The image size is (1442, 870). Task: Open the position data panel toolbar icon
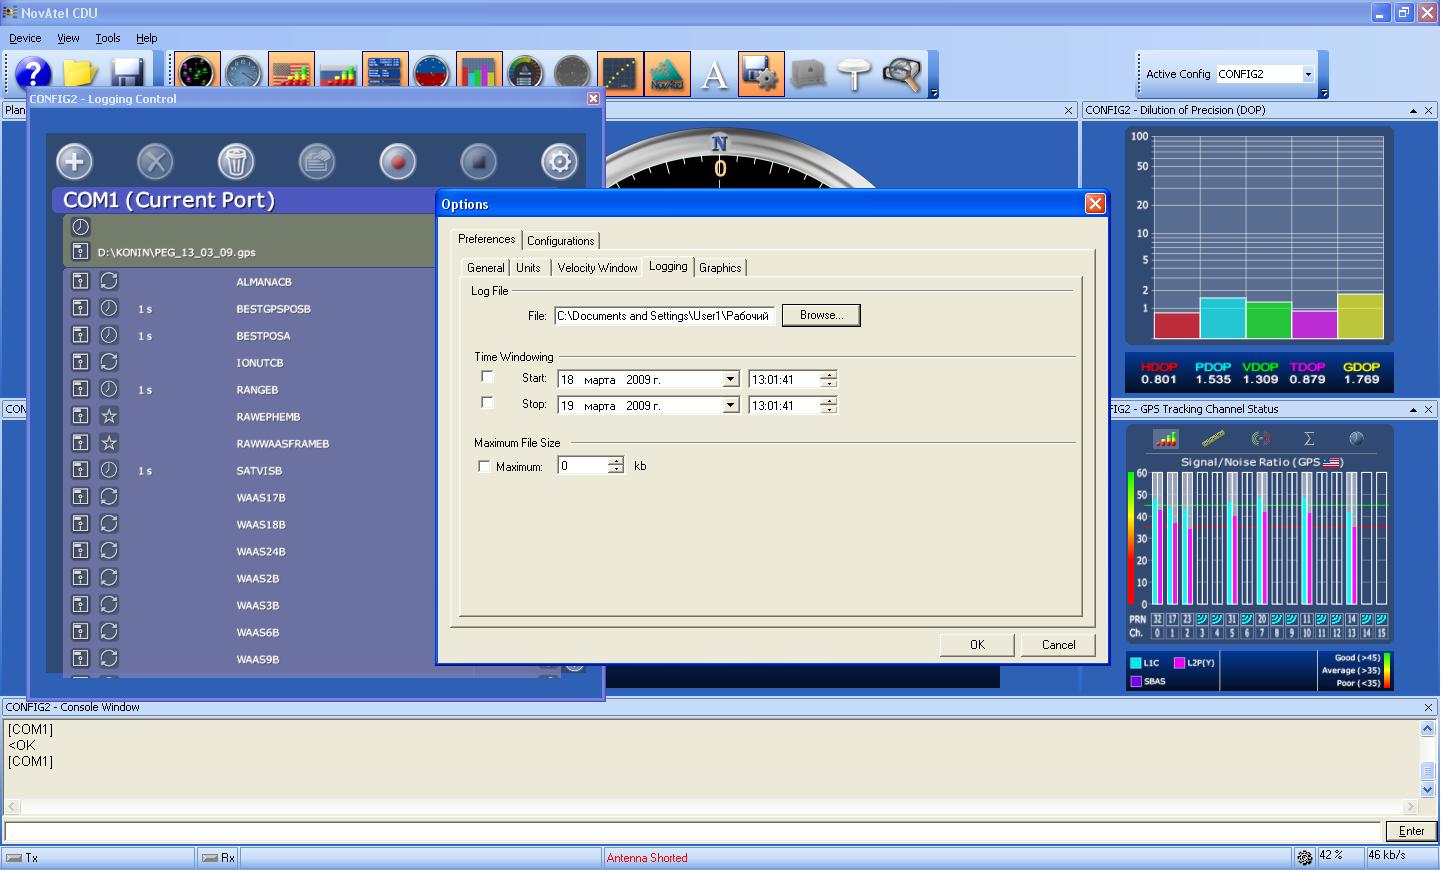tap(384, 74)
